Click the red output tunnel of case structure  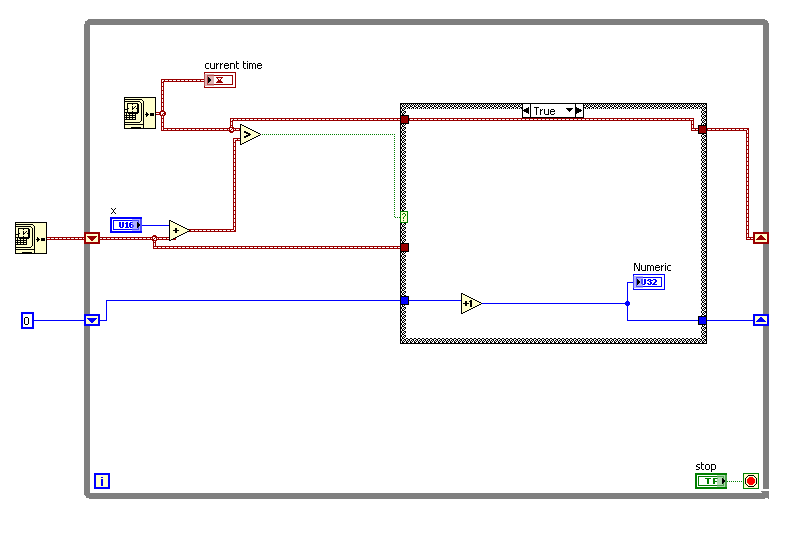[x=702, y=129]
